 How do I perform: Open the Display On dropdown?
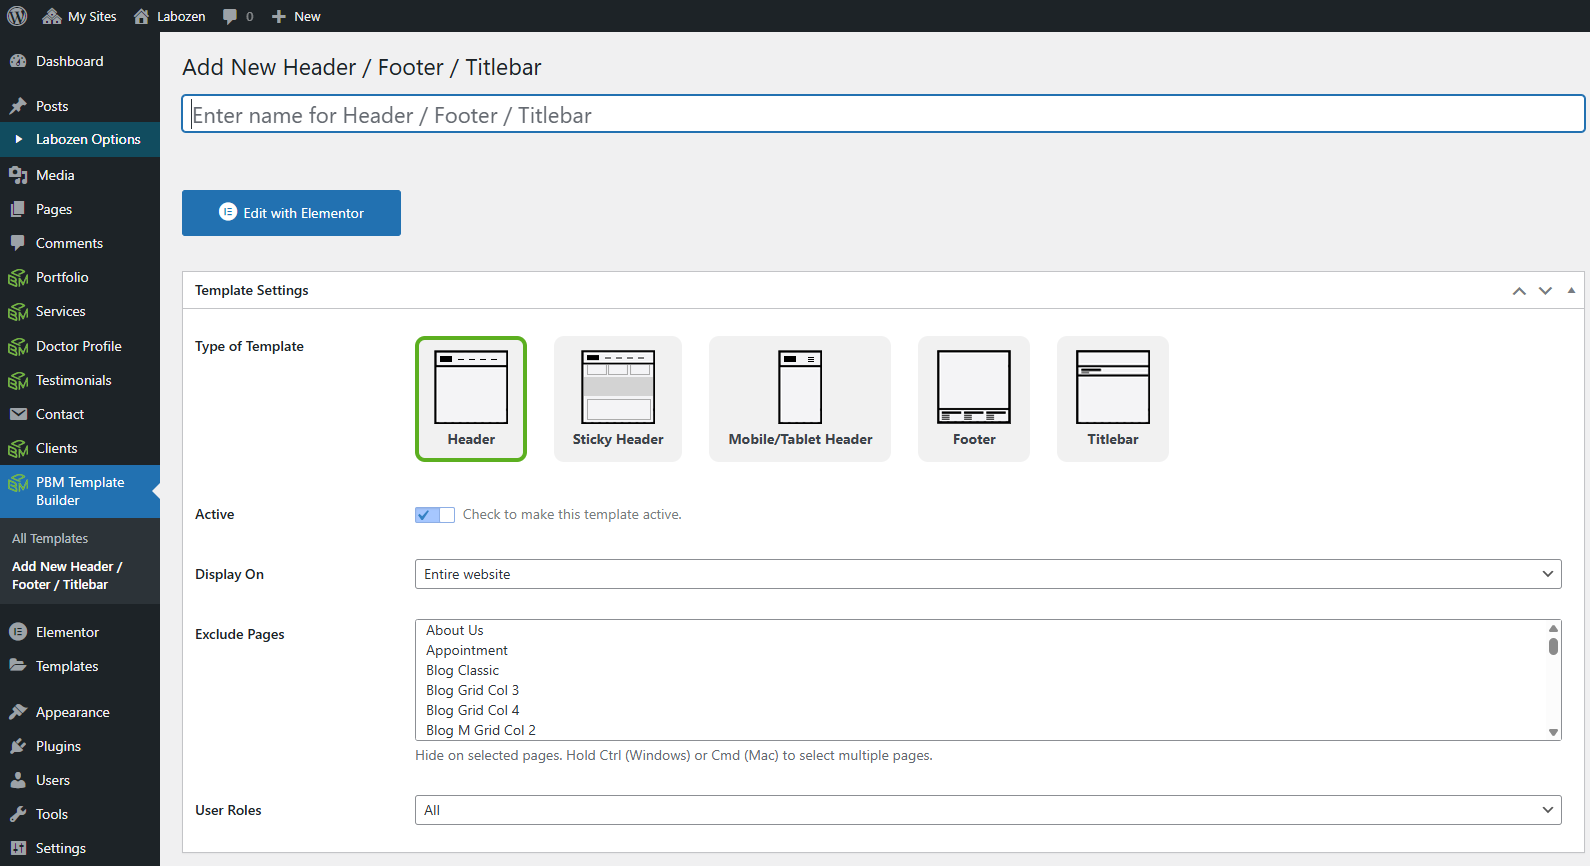[x=987, y=574]
